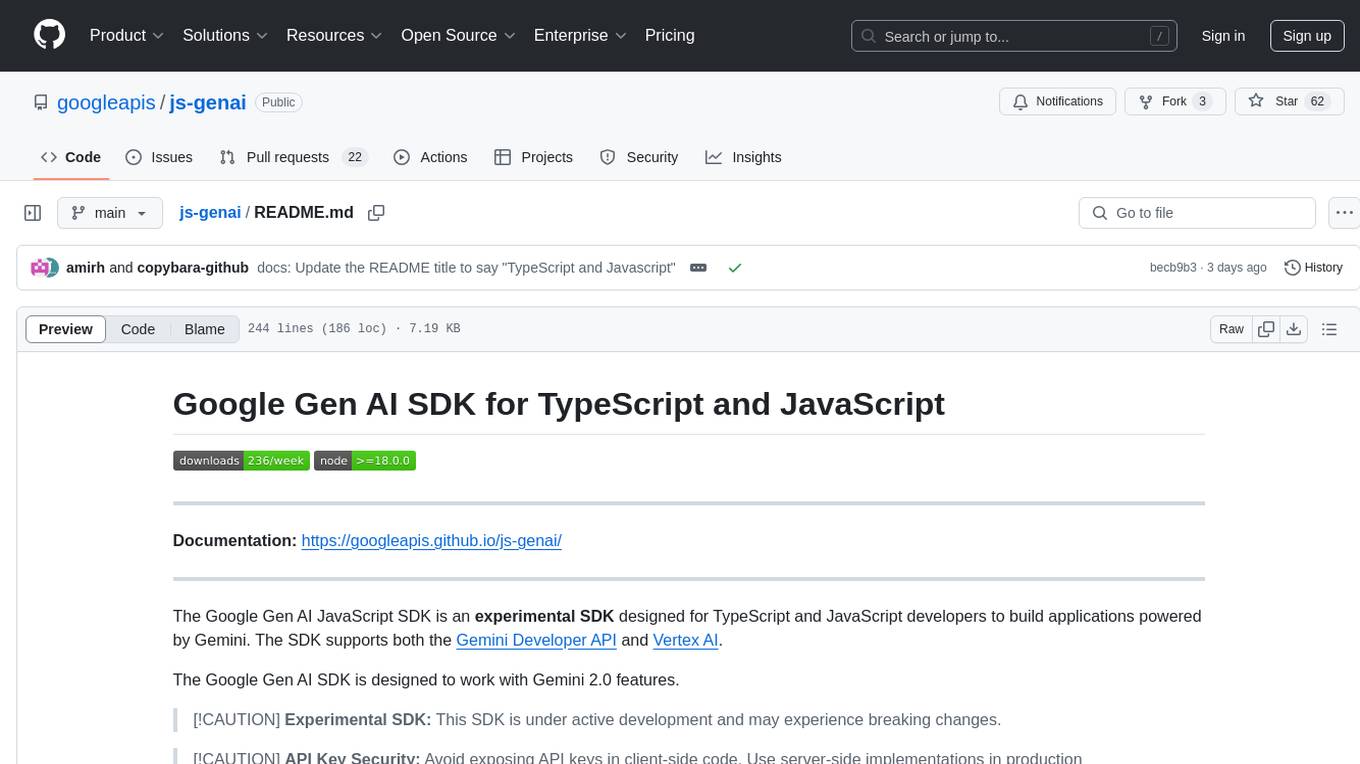Open the more file actions menu
The width and height of the screenshot is (1360, 764).
click(x=1344, y=213)
